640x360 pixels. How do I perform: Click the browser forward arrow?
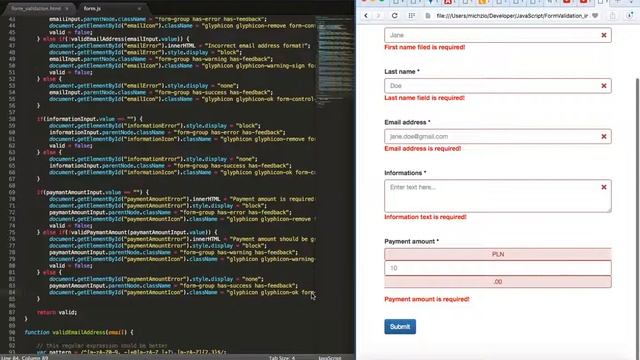pos(378,16)
